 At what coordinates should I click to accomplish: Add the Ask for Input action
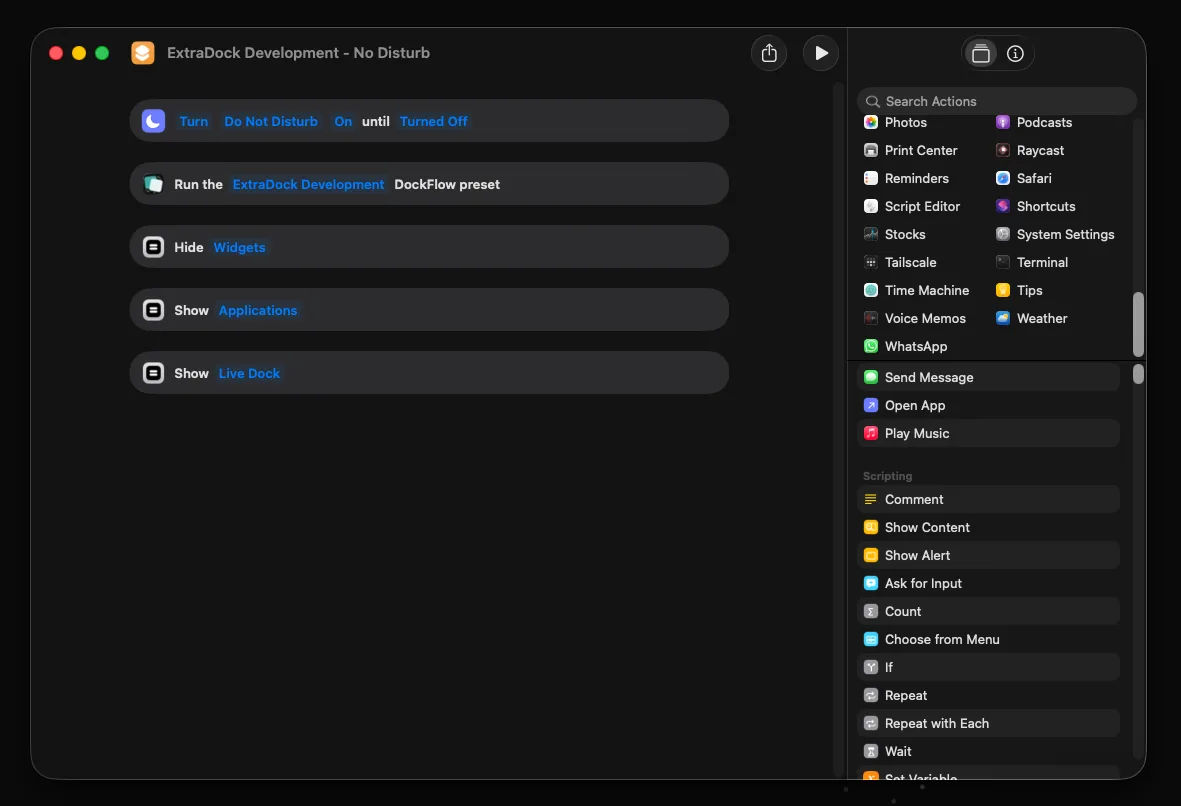click(988, 583)
